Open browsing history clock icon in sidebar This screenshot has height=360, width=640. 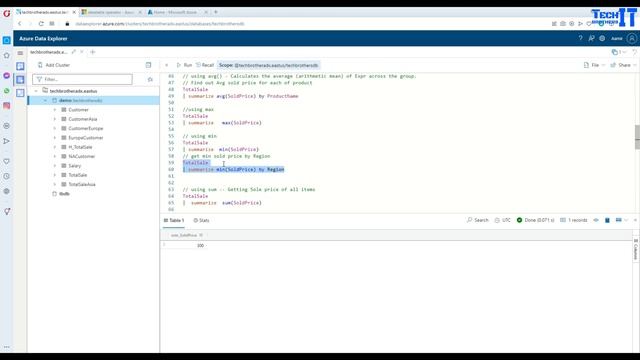[x=7, y=176]
